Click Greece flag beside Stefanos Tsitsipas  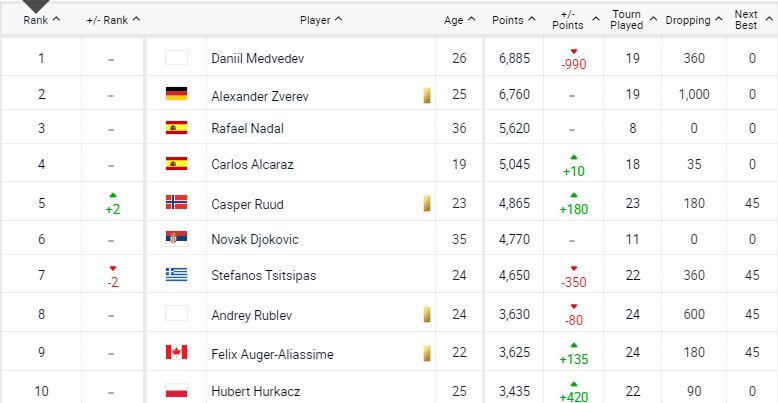(x=176, y=275)
